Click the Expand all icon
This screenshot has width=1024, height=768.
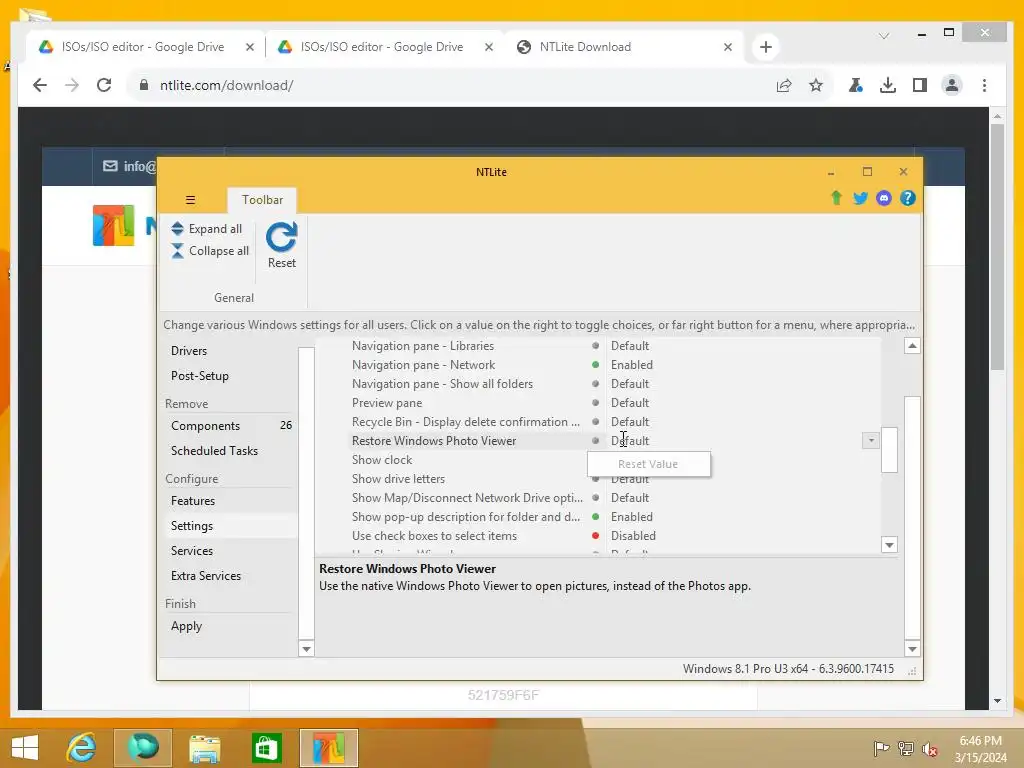(x=177, y=229)
